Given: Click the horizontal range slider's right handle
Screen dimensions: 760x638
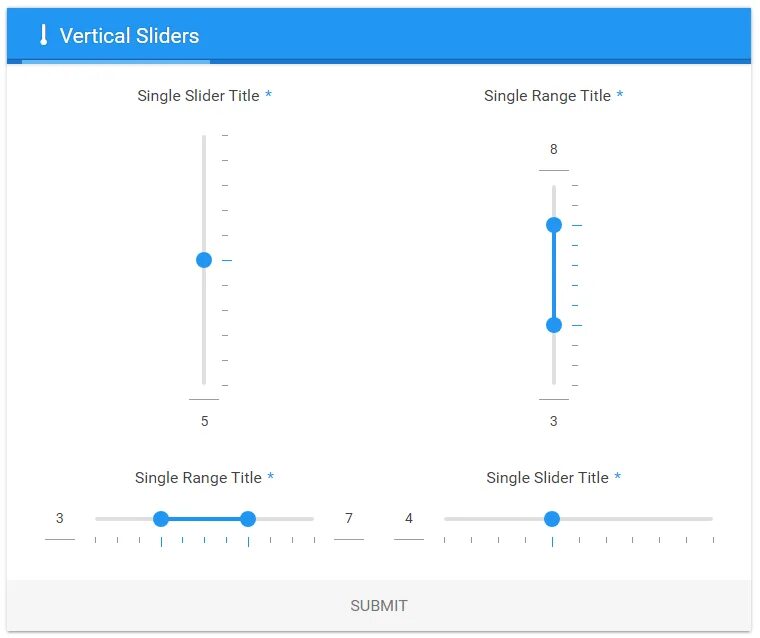Looking at the screenshot, I should 248,518.
